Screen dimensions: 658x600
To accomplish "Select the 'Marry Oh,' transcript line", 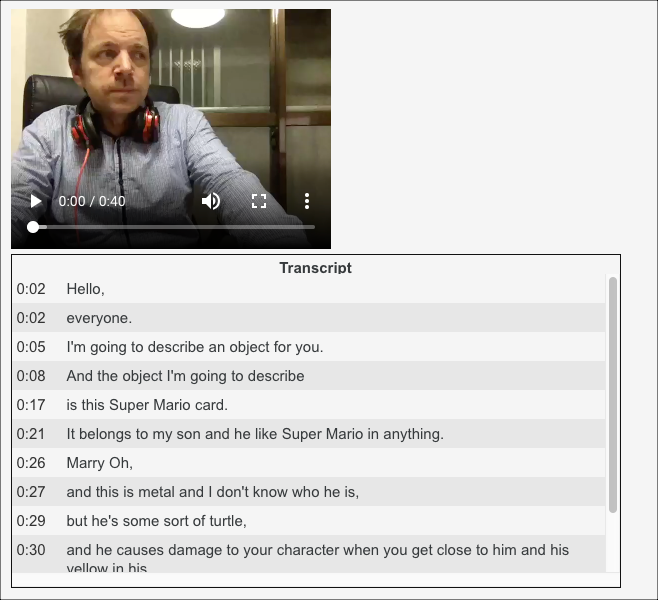I will (309, 462).
